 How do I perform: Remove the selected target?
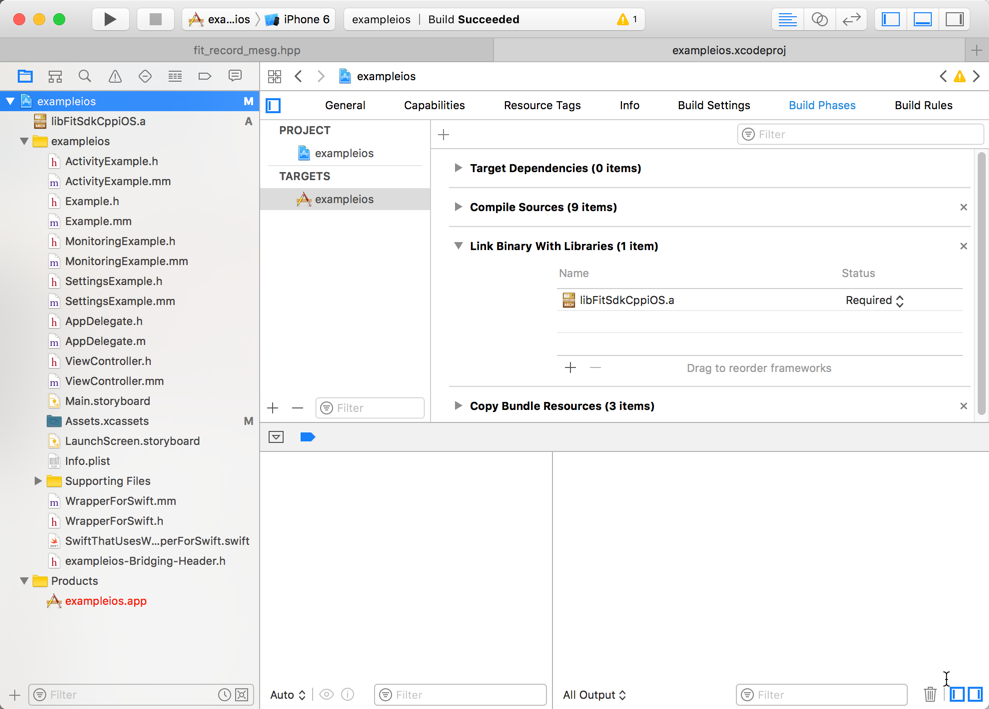297,408
